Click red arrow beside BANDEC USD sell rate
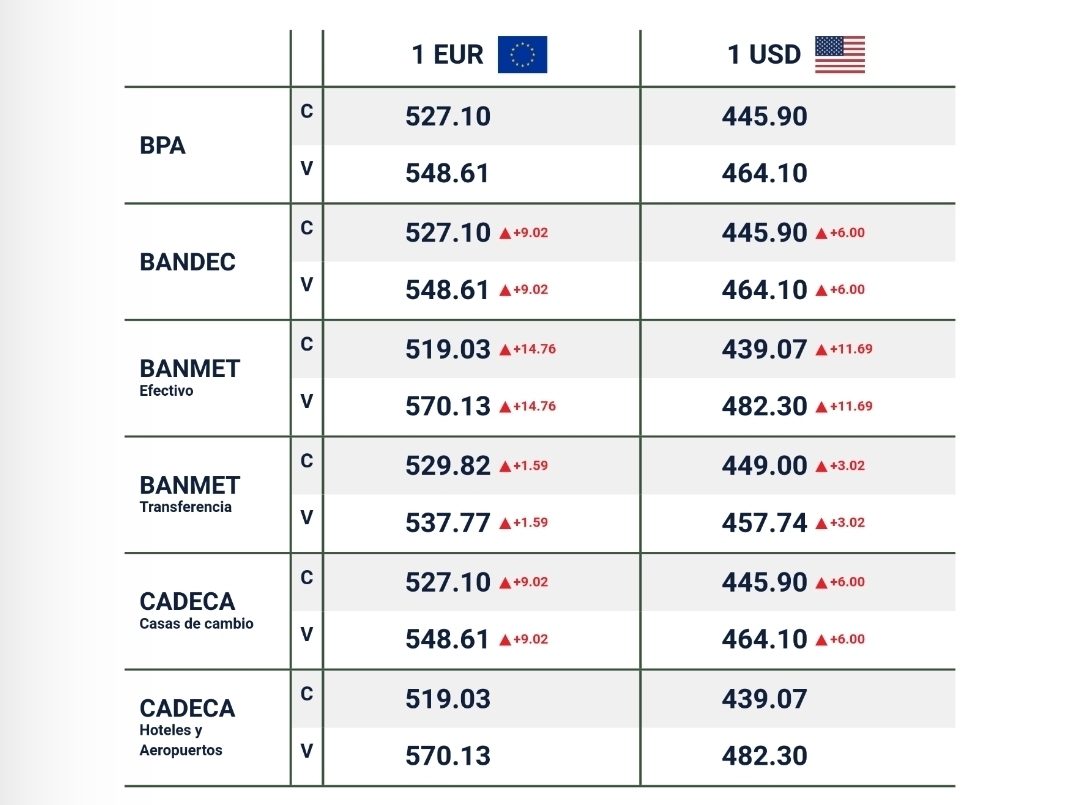 [821, 291]
